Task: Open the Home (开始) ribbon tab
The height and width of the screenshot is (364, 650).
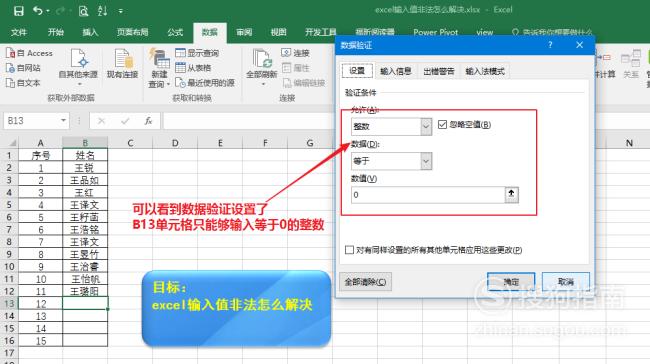Action: point(56,32)
